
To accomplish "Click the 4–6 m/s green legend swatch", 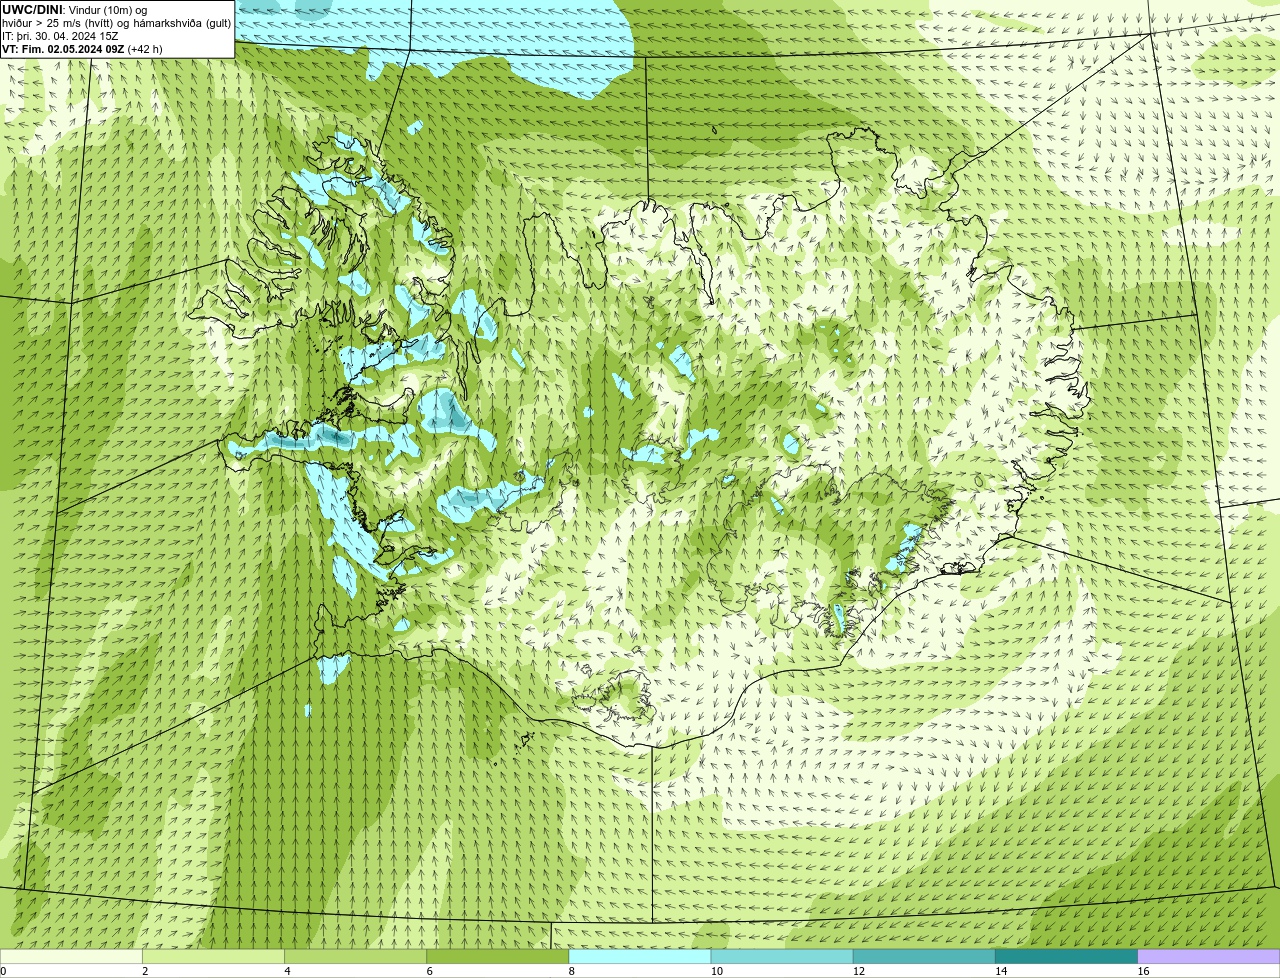I will click(355, 956).
